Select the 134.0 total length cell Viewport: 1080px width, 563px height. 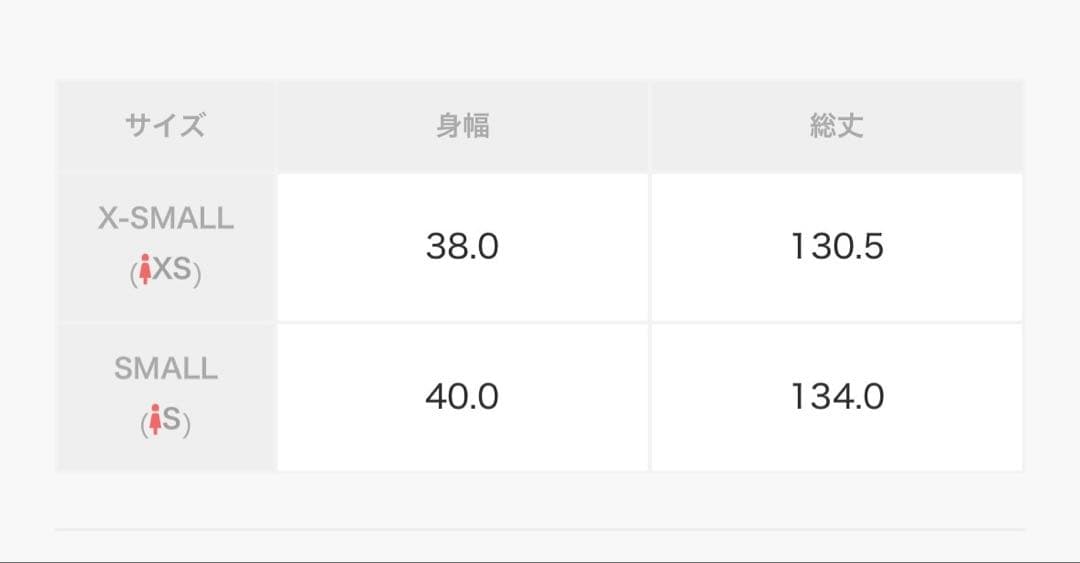837,397
